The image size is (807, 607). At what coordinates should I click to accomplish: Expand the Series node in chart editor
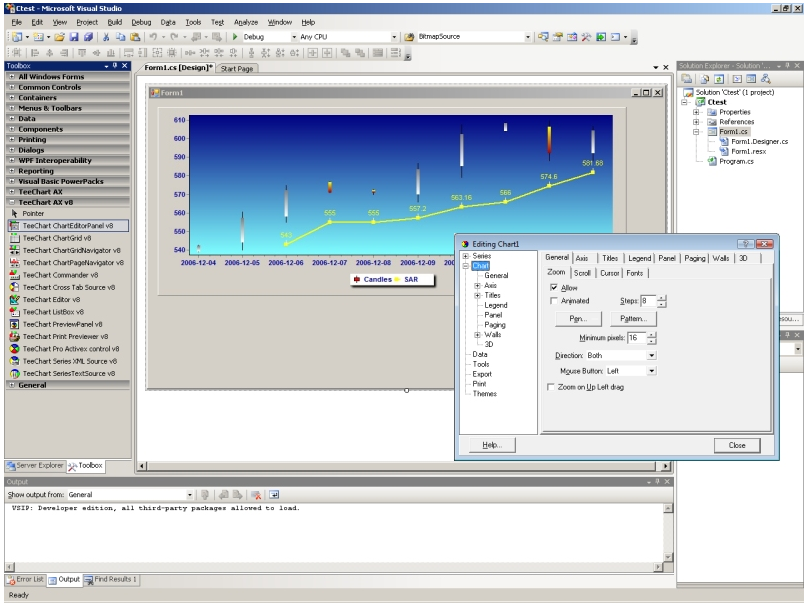pos(466,256)
